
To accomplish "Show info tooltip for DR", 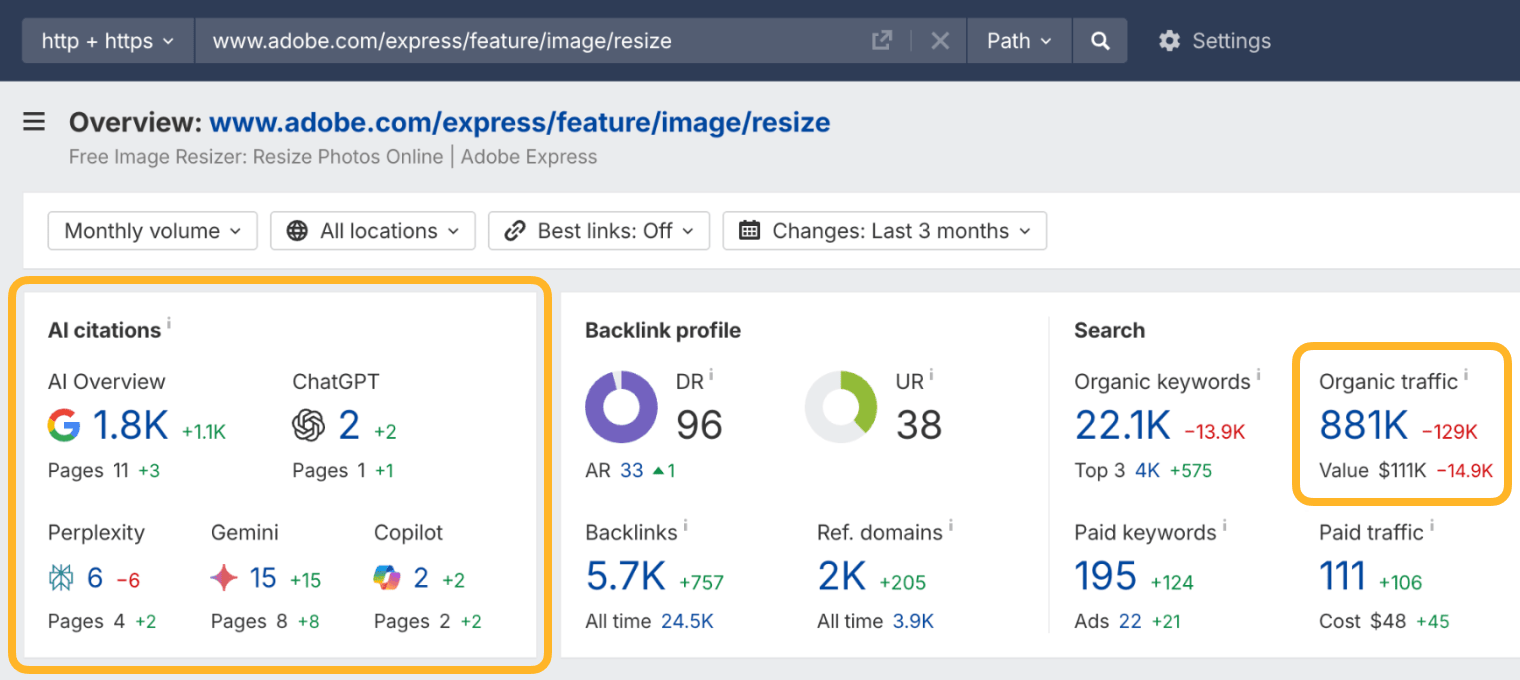I will click(711, 376).
